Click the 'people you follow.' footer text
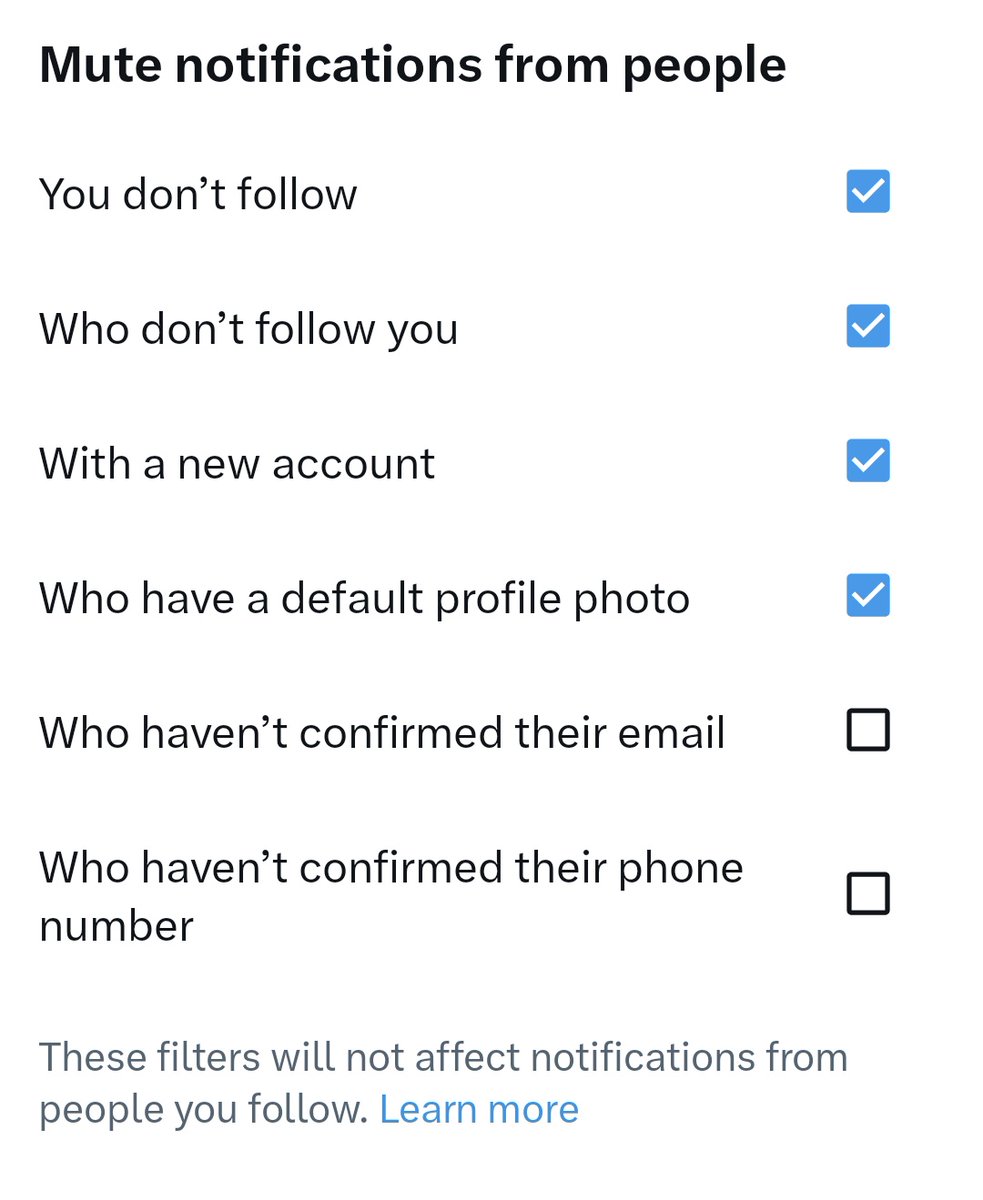 click(204, 1109)
